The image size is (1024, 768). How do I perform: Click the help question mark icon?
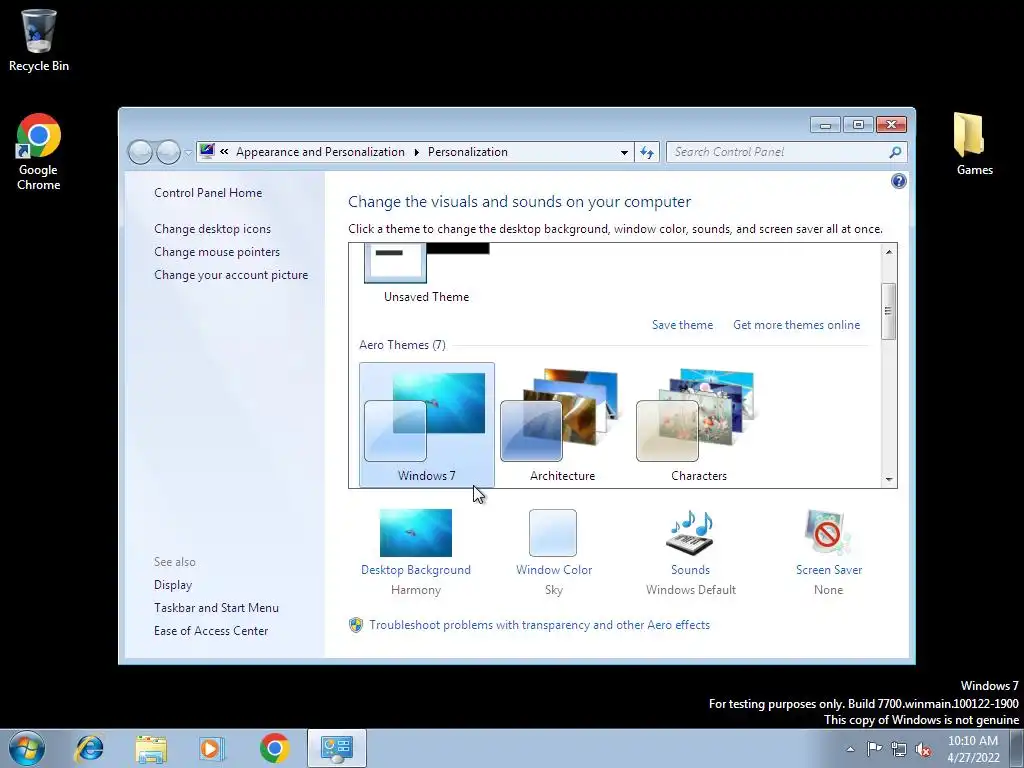point(899,182)
